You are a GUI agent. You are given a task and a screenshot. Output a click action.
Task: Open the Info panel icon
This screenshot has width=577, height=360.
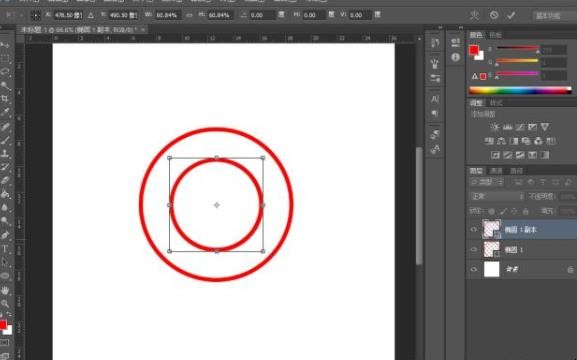(x=456, y=57)
